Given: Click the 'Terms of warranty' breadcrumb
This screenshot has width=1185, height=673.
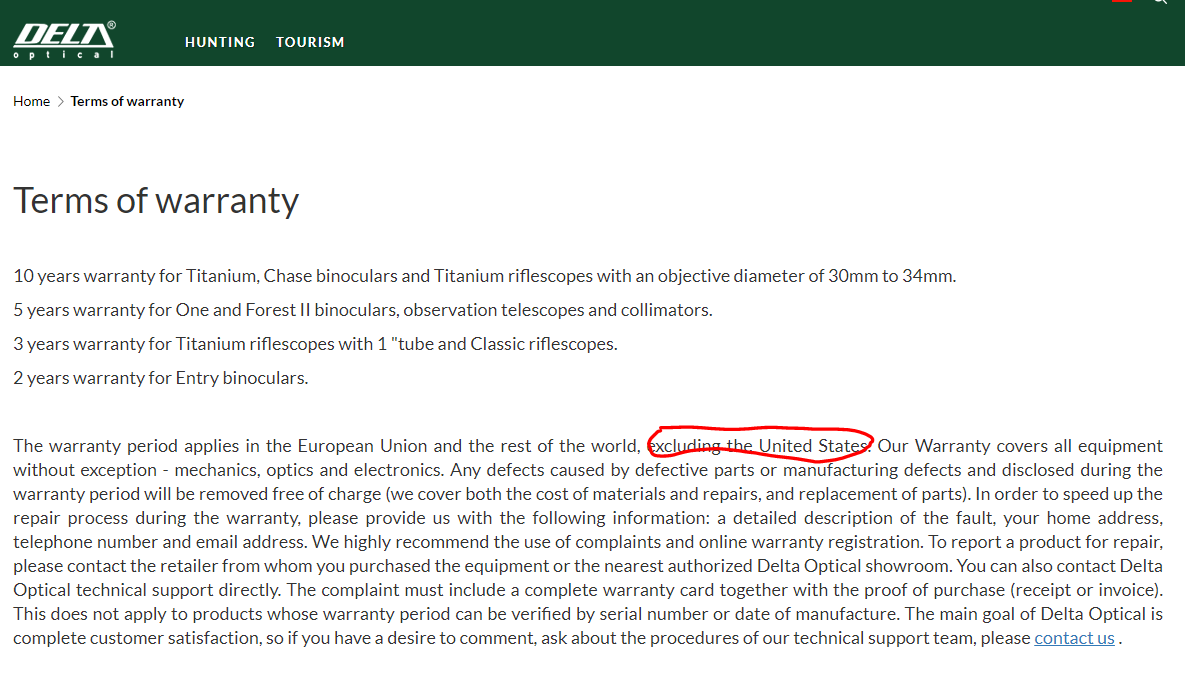Looking at the screenshot, I should 127,101.
